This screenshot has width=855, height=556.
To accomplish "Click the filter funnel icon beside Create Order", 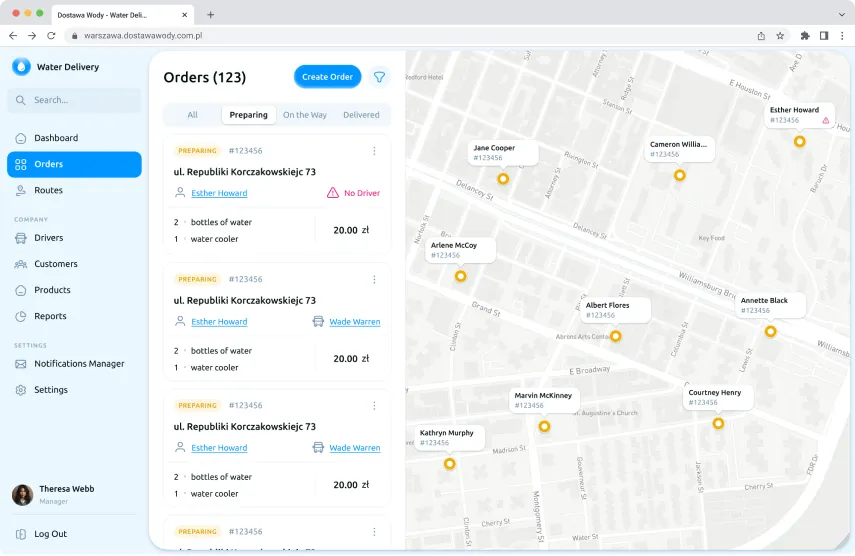I will pyautogui.click(x=379, y=77).
